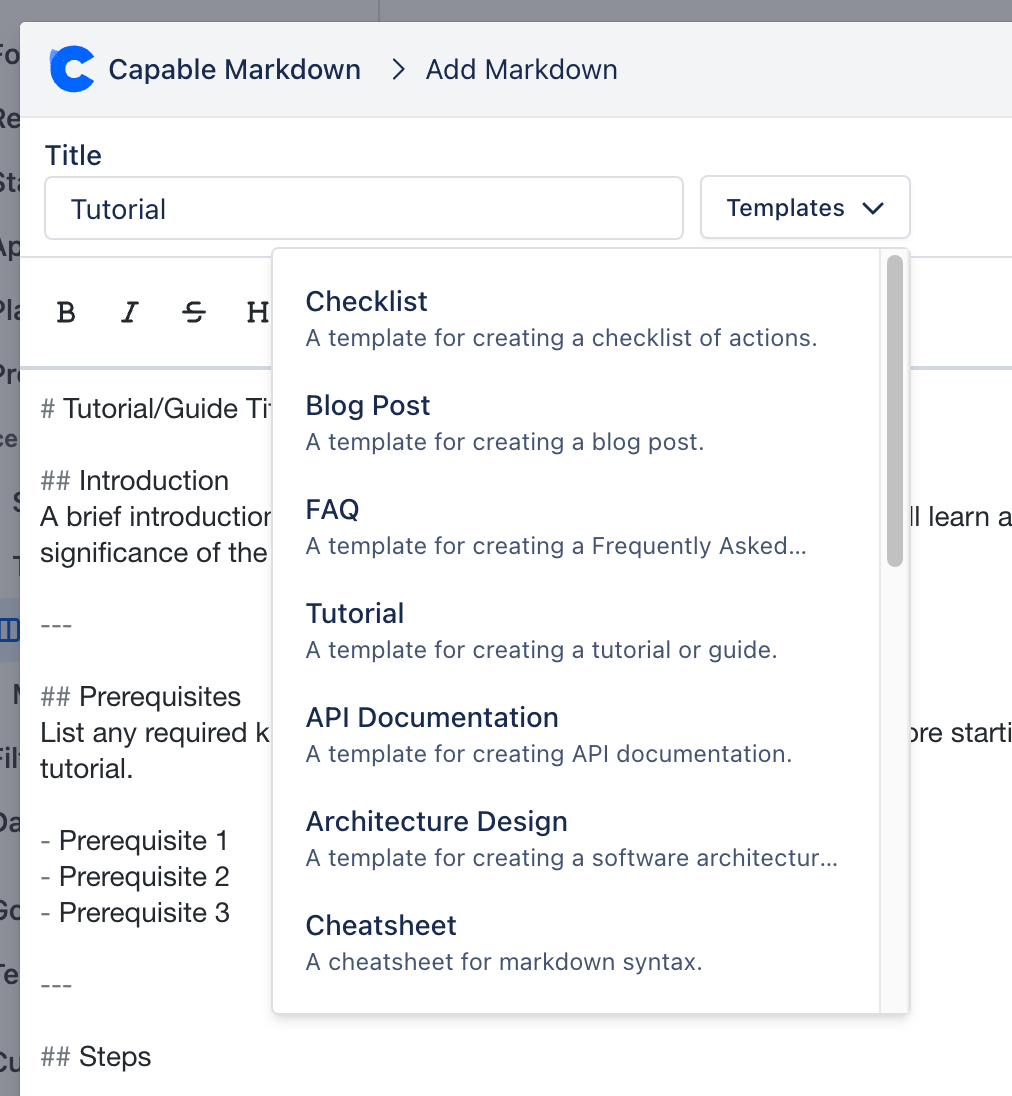
Task: Apply strikethrough formatting from the toolbar
Action: pos(194,313)
